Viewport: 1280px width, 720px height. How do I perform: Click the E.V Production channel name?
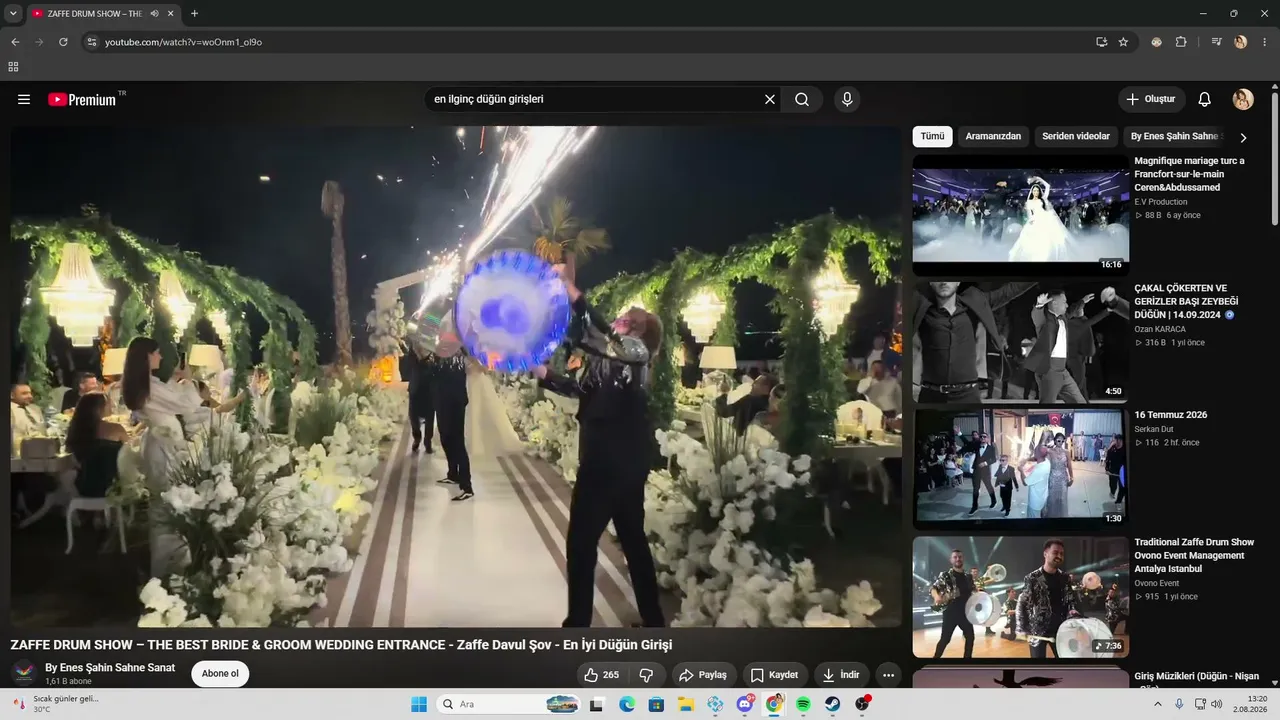1161,202
